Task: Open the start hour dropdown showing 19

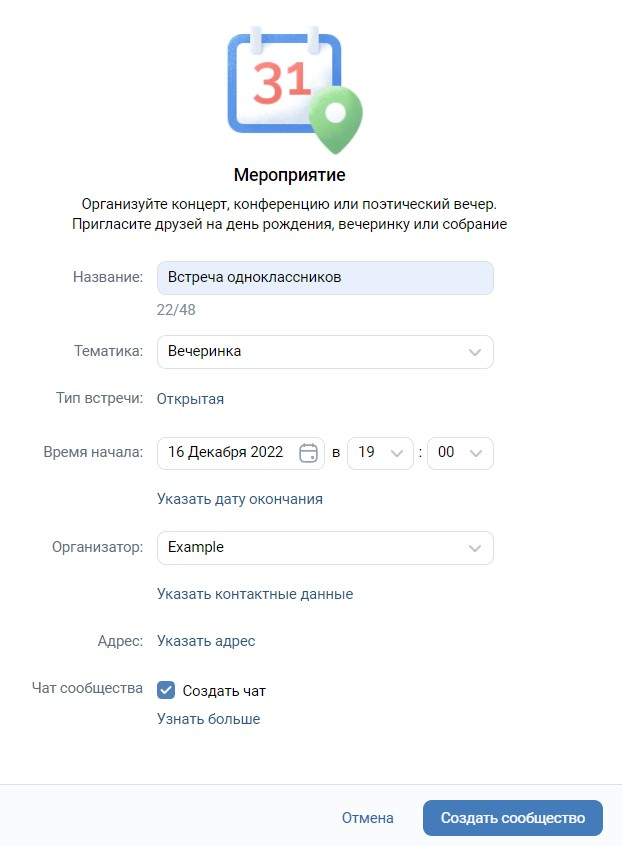Action: coord(380,453)
